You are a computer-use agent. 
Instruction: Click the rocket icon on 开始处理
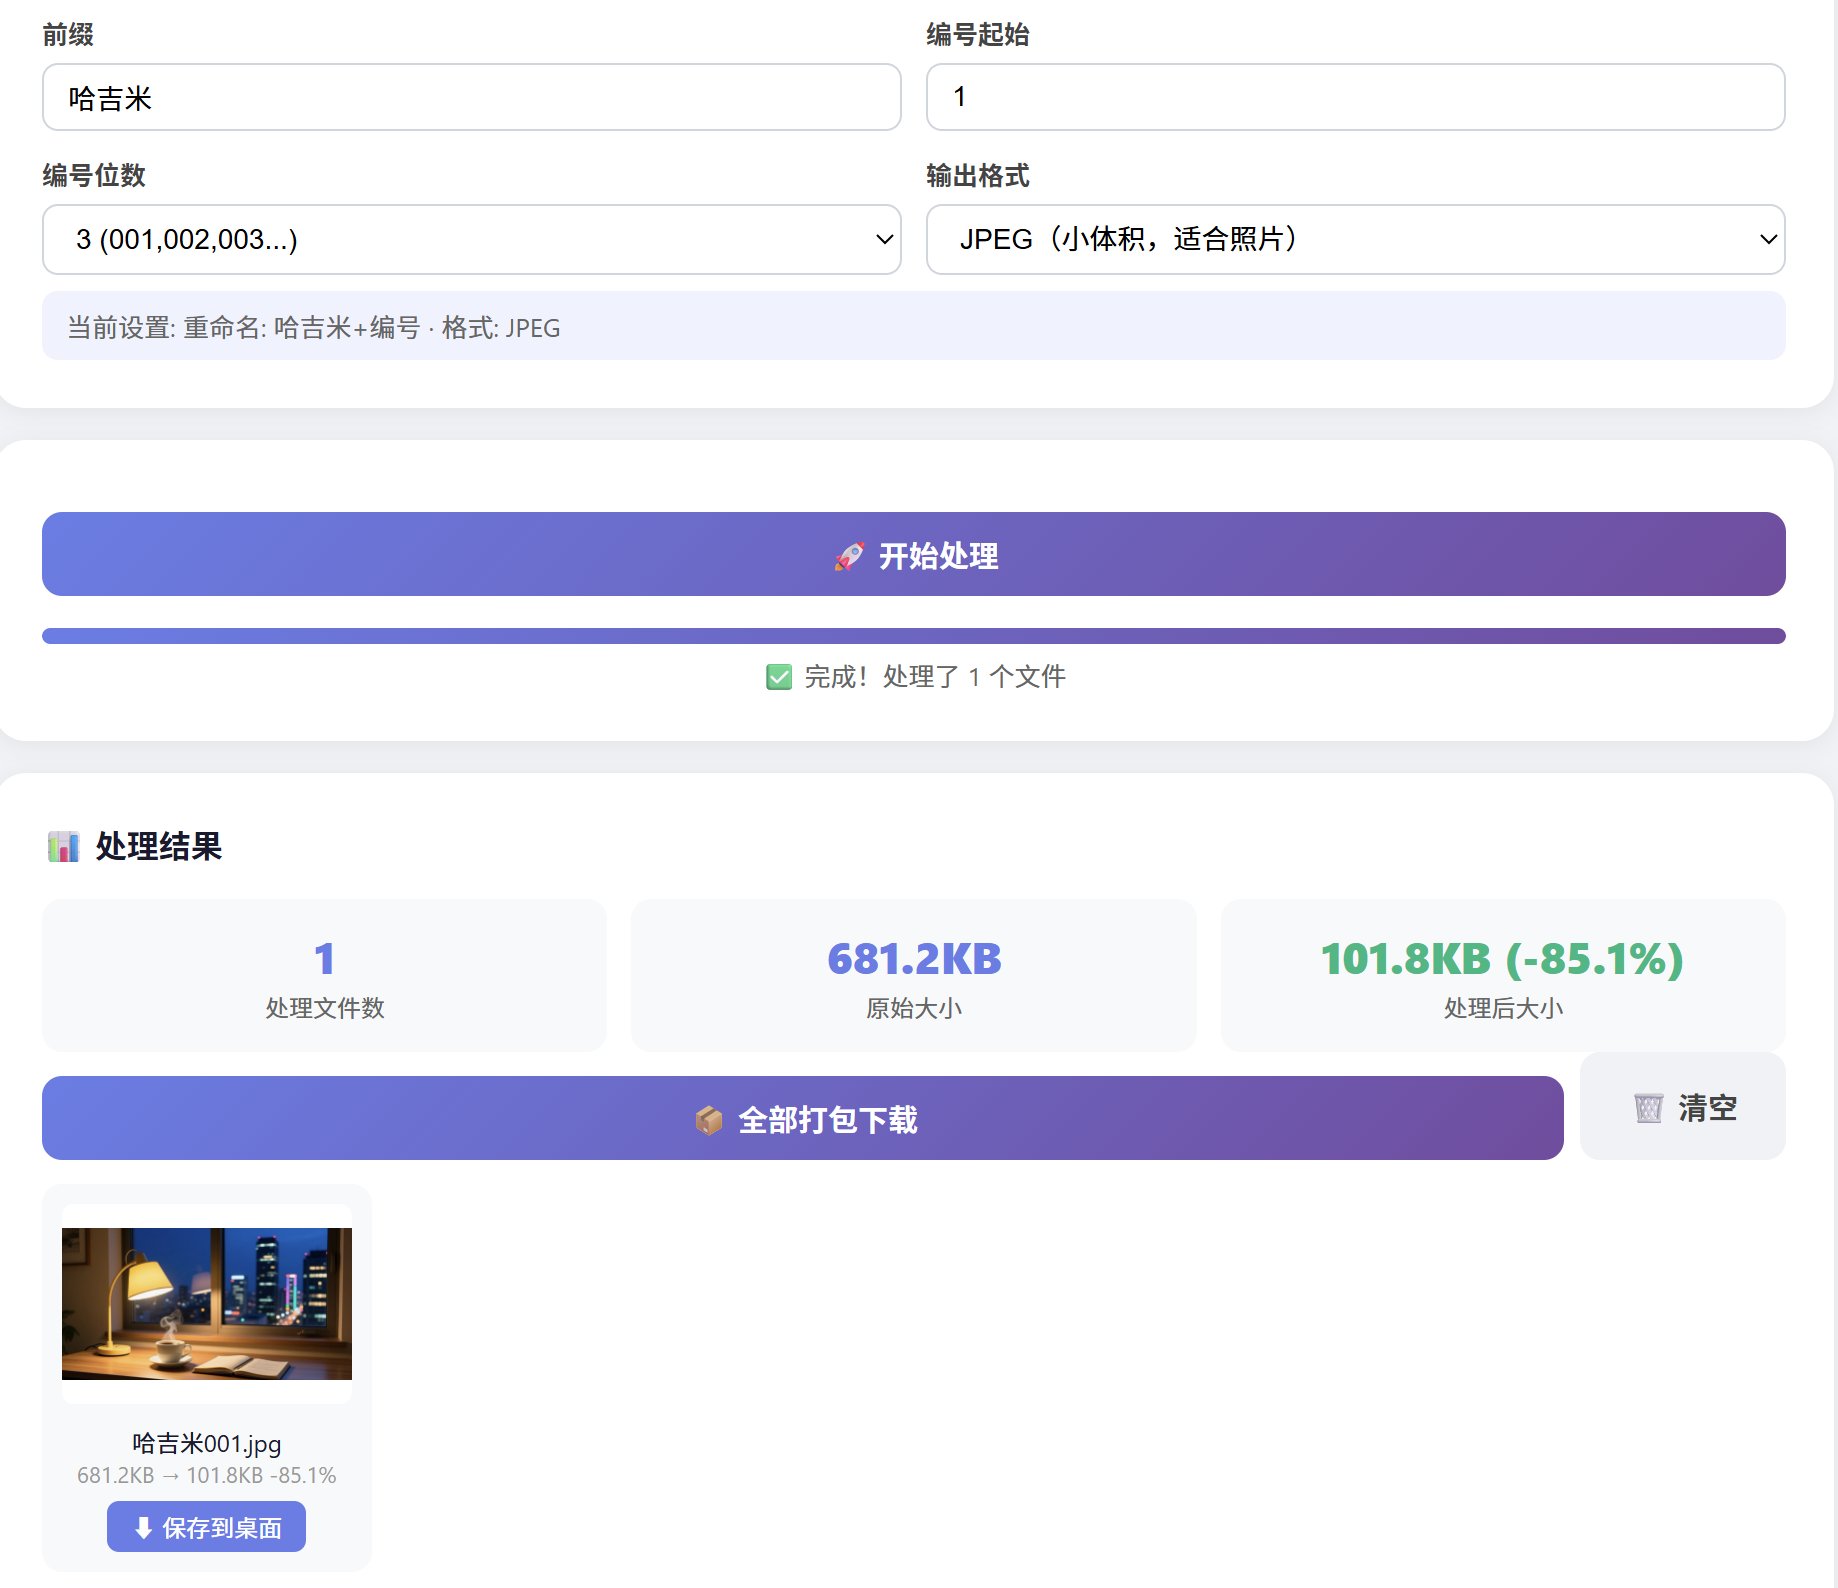click(x=849, y=556)
